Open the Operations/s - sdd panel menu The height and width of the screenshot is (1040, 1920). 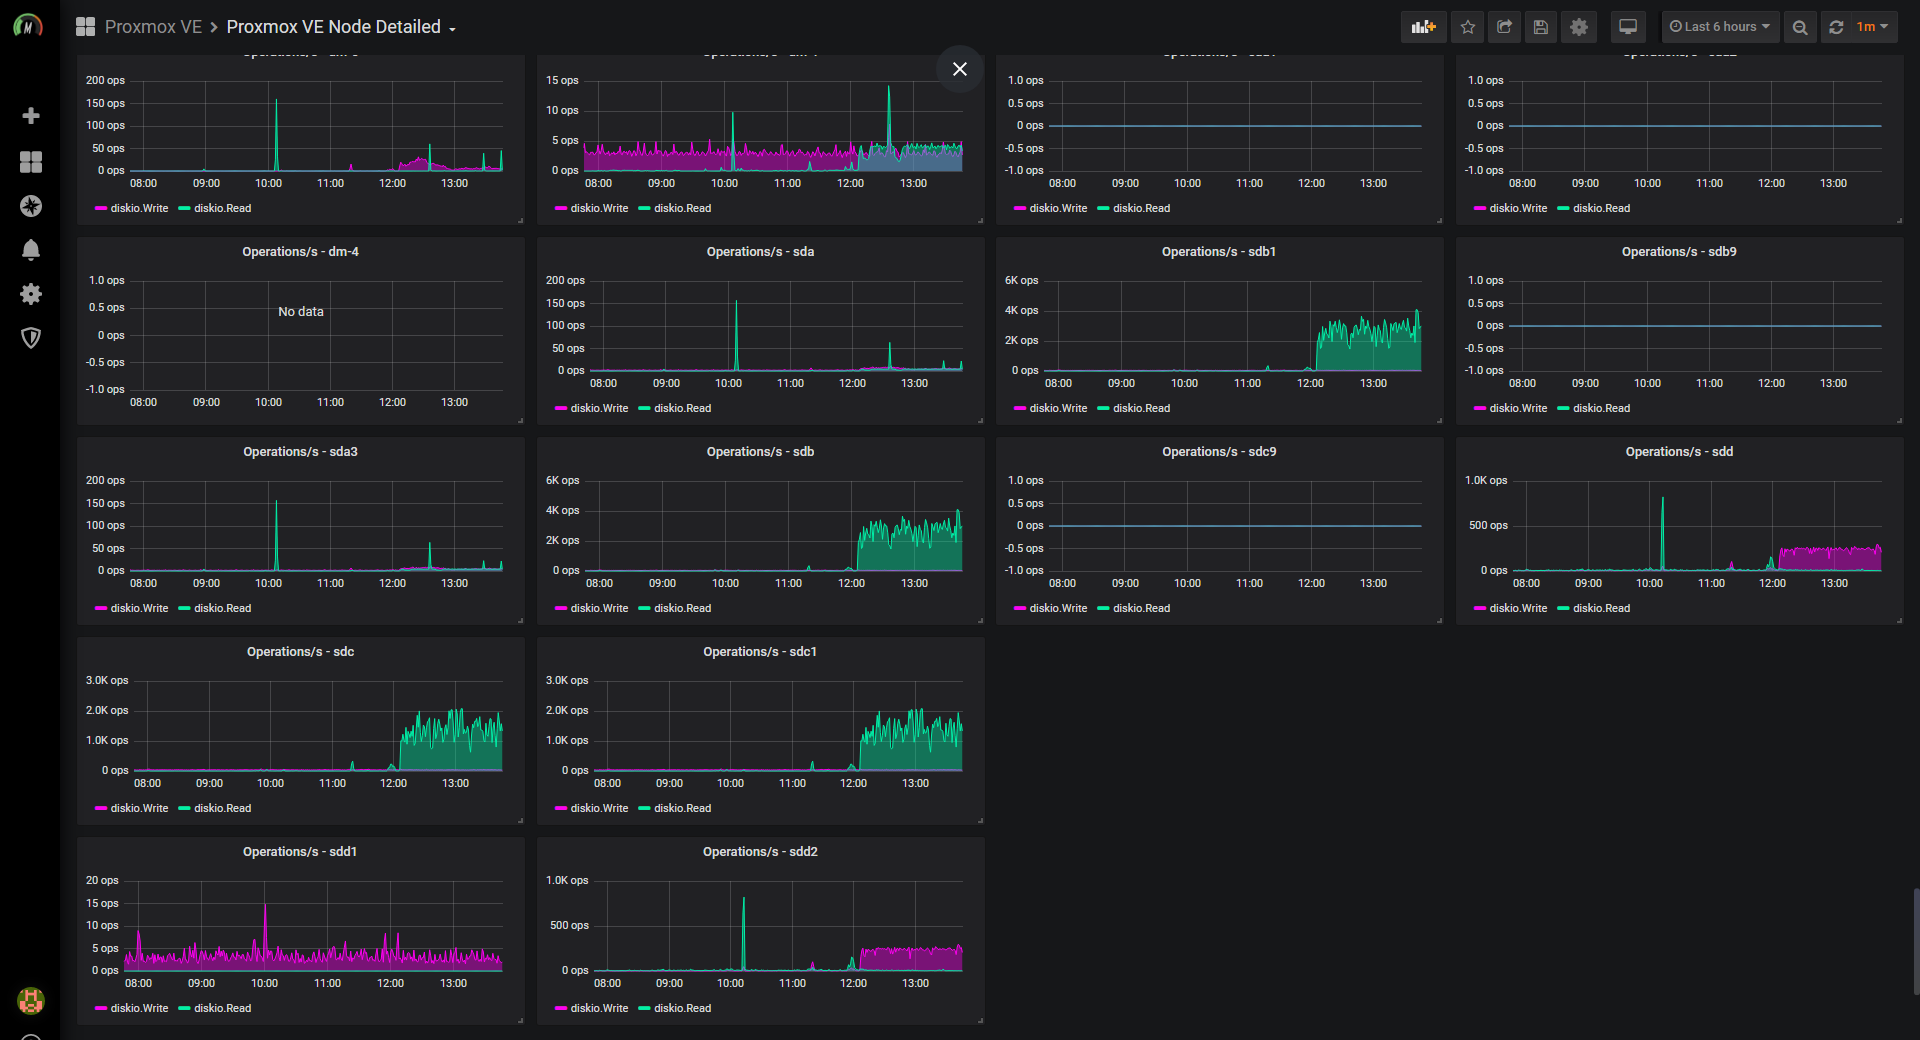coord(1679,452)
